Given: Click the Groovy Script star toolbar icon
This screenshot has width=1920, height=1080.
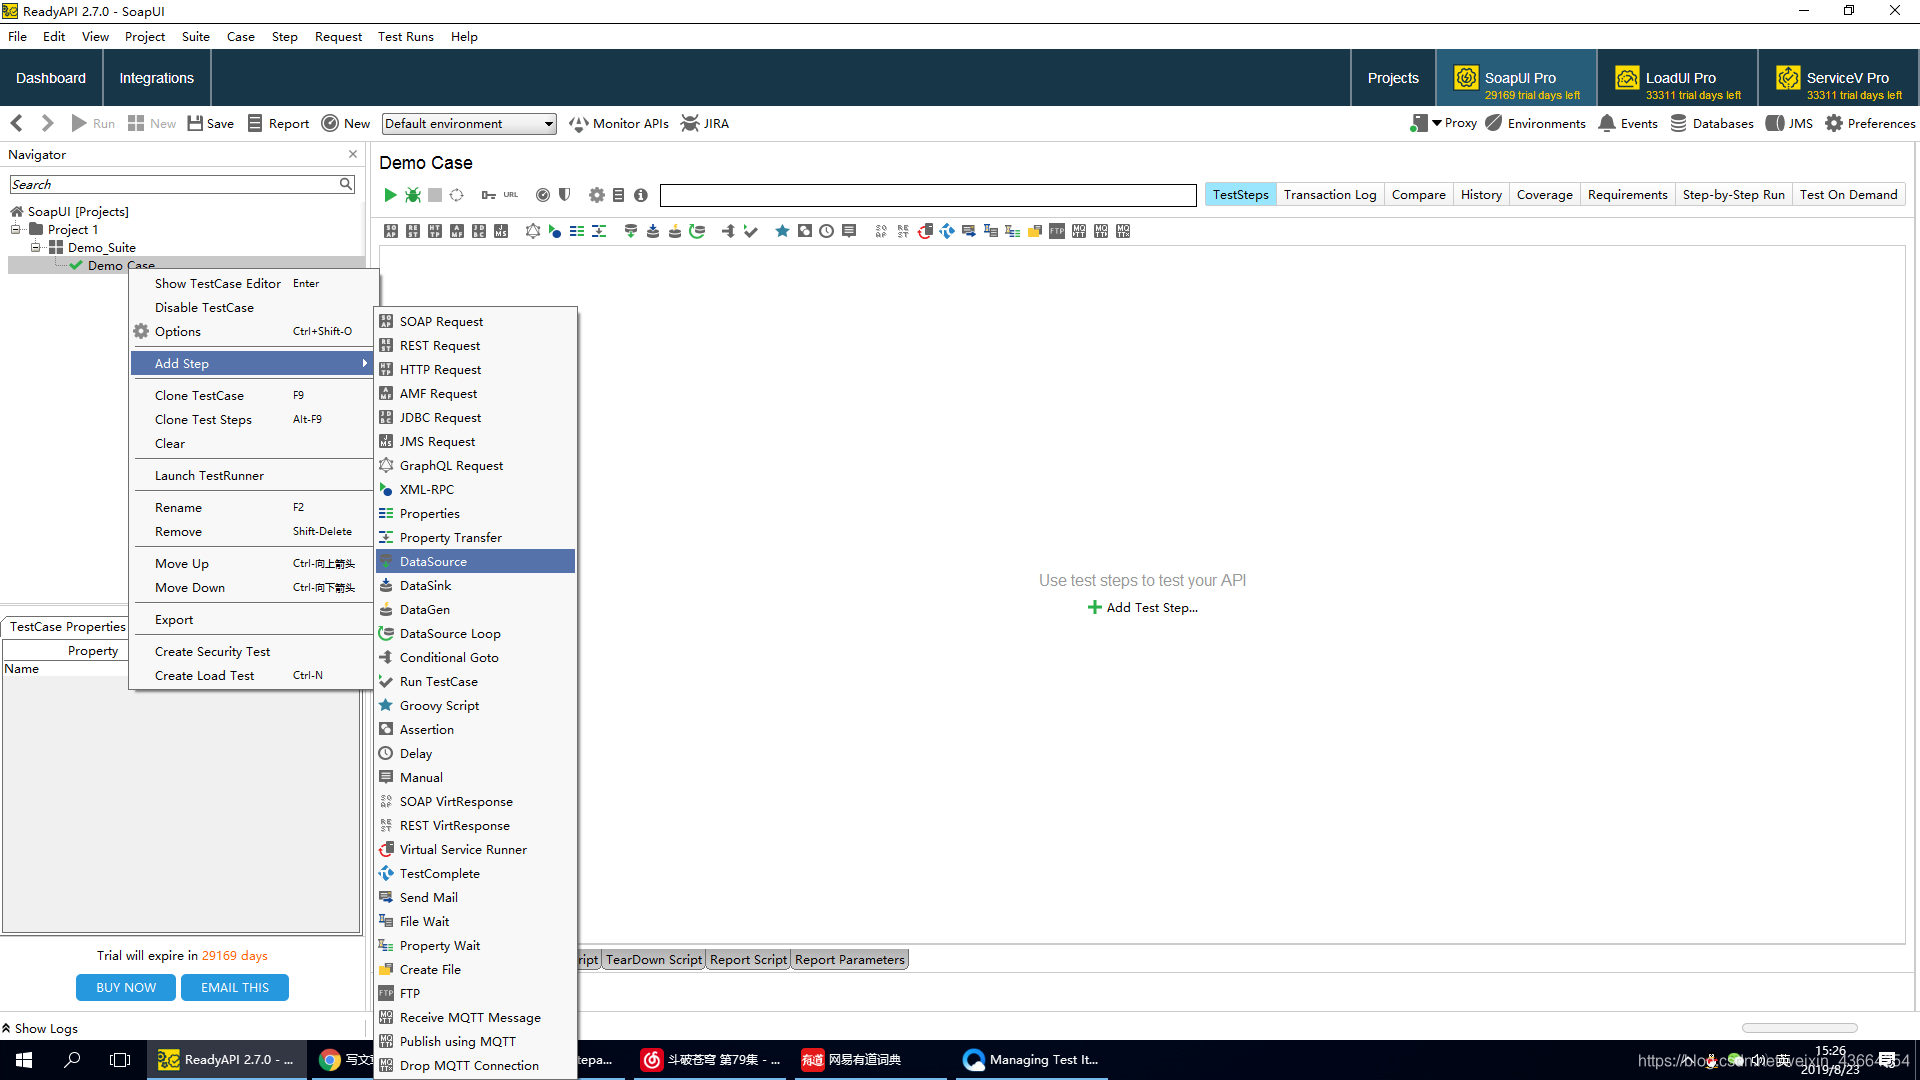Looking at the screenshot, I should coord(782,231).
